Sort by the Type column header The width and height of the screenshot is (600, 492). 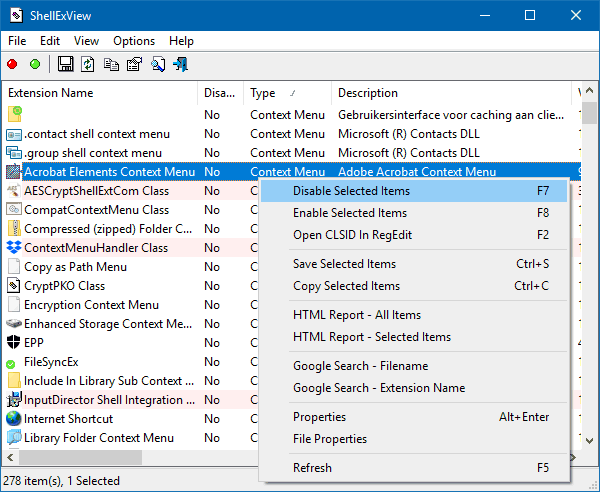click(x=287, y=93)
